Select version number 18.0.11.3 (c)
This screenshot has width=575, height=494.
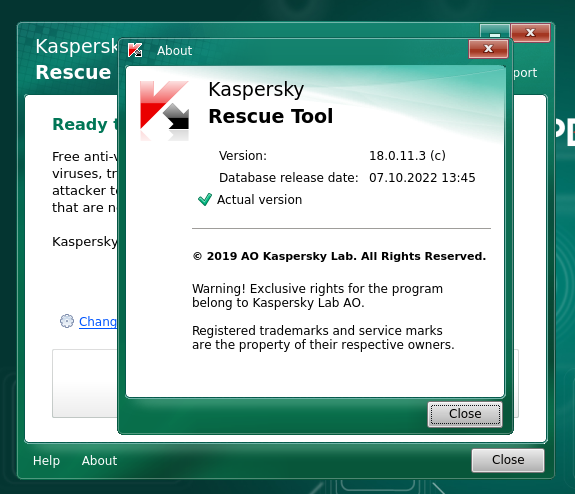click(x=407, y=155)
